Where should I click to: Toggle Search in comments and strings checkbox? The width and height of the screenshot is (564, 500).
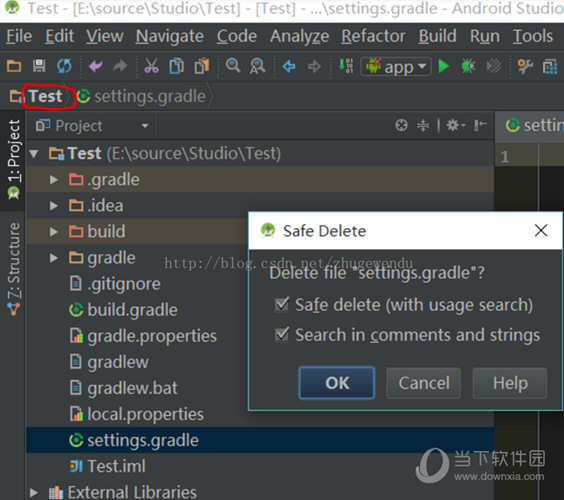point(281,335)
